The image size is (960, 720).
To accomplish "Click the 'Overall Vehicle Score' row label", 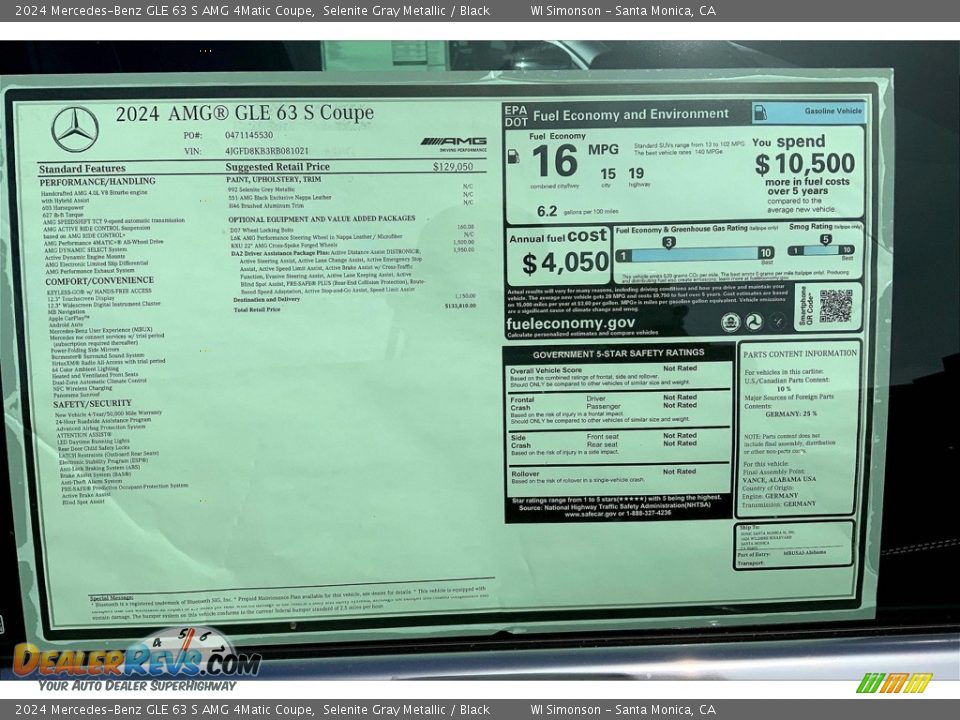I will pyautogui.click(x=546, y=370).
